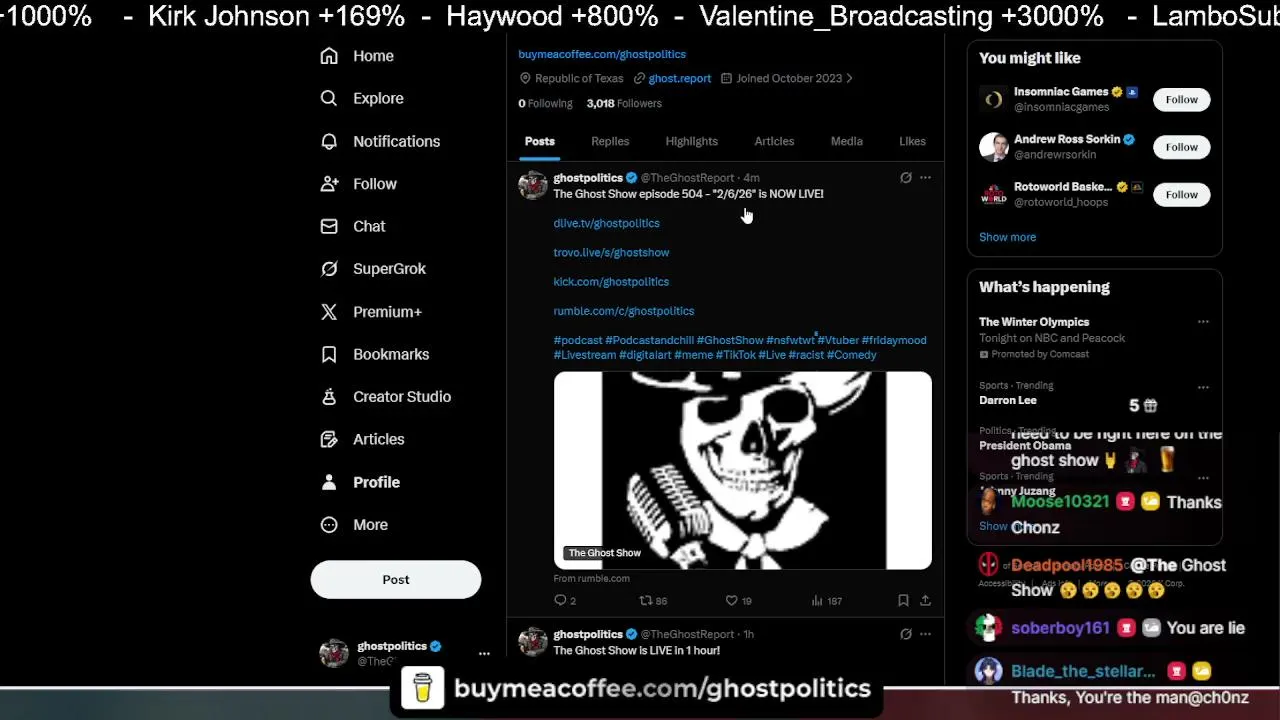Image resolution: width=1280 pixels, height=720 pixels.
Task: Open the Articles profile tab
Action: pyautogui.click(x=774, y=141)
